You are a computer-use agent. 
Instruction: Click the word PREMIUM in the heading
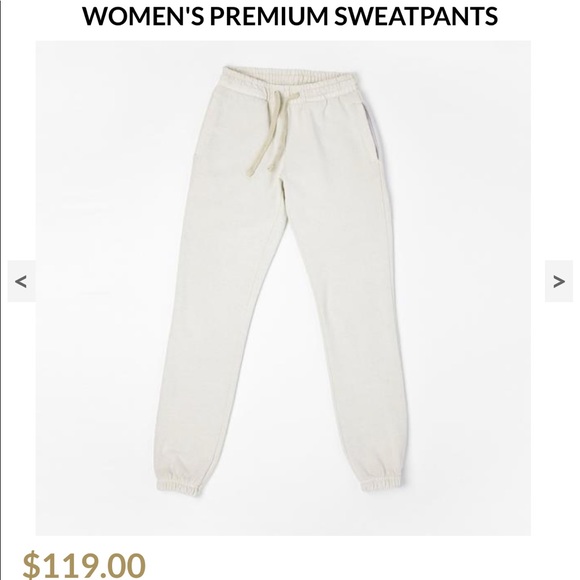(x=270, y=16)
